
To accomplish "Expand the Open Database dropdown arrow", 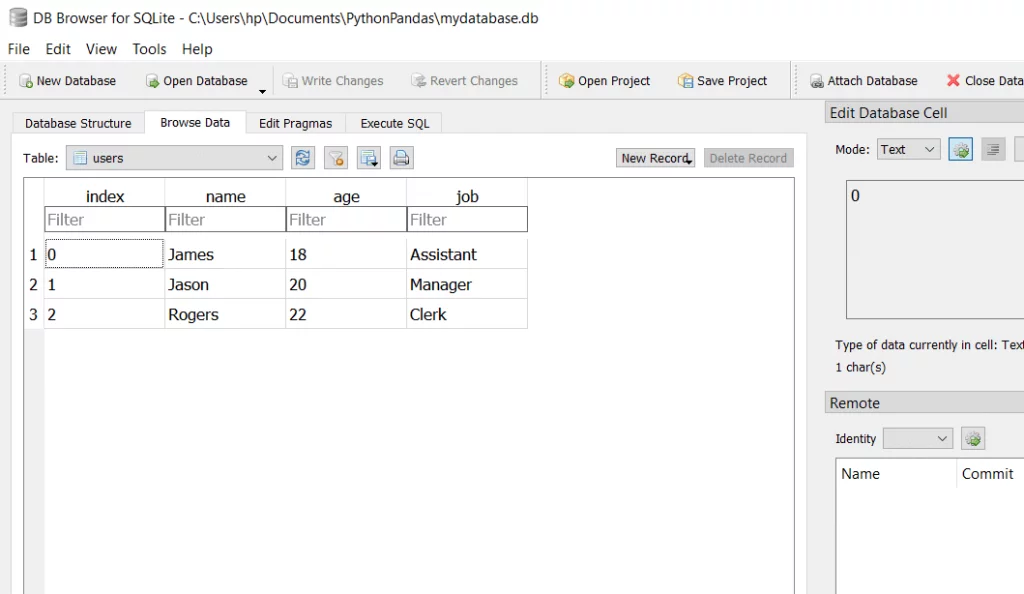I will (x=262, y=91).
